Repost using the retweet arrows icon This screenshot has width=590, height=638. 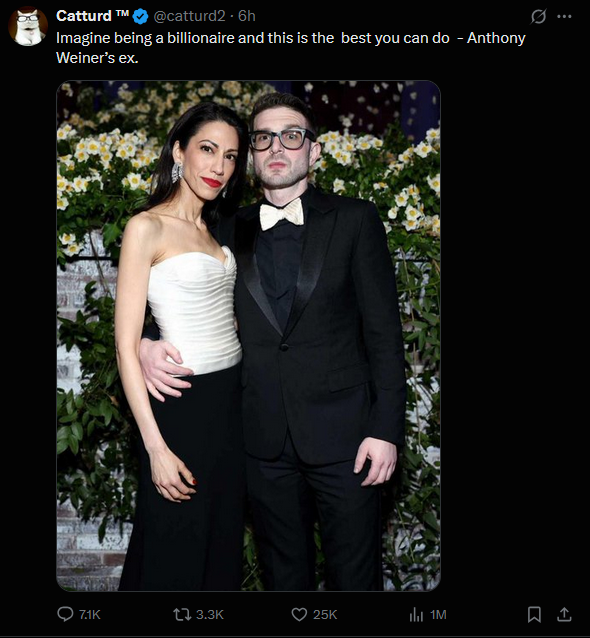pos(182,614)
